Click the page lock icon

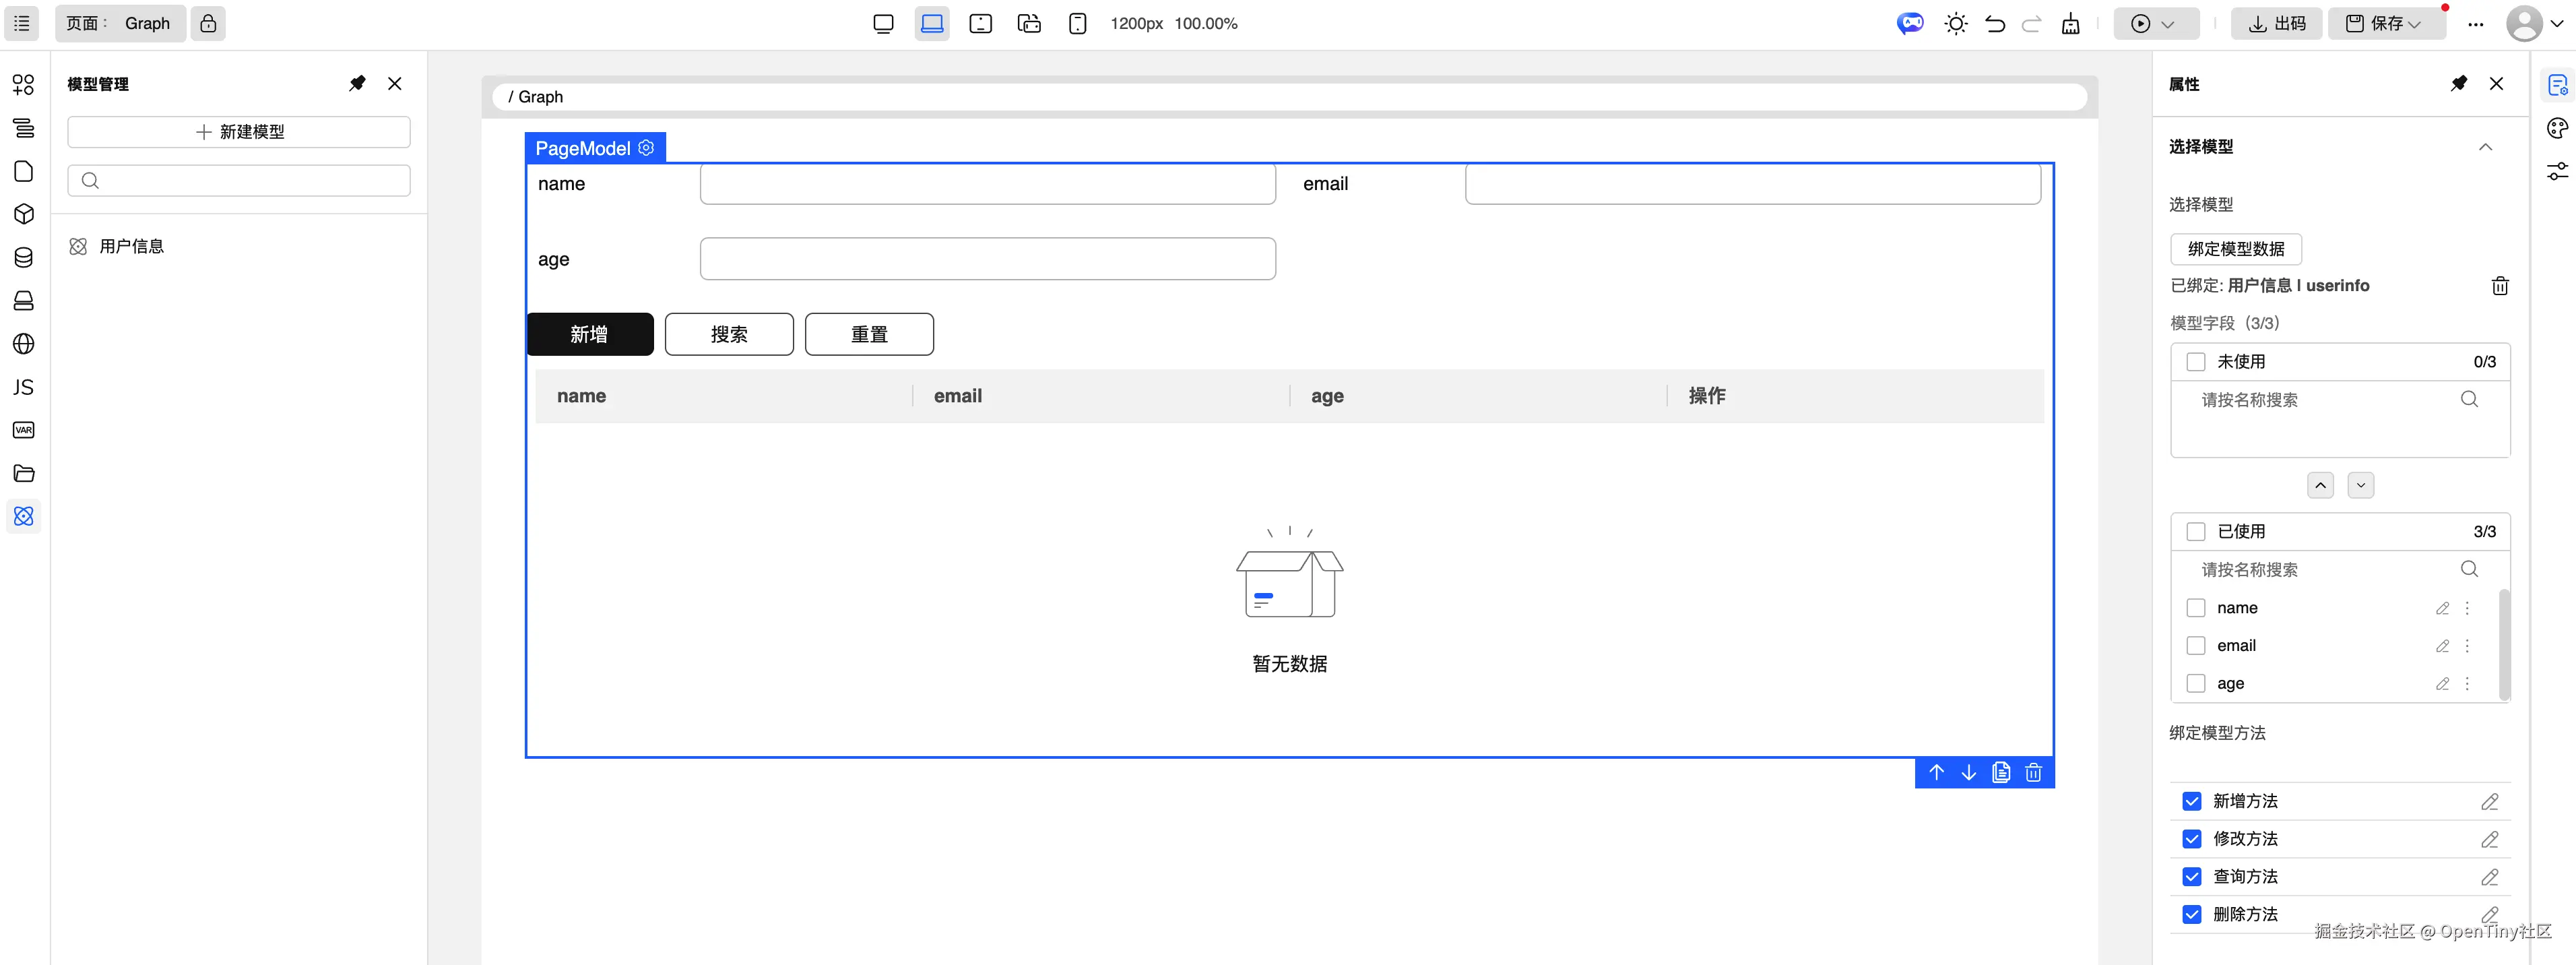[208, 23]
